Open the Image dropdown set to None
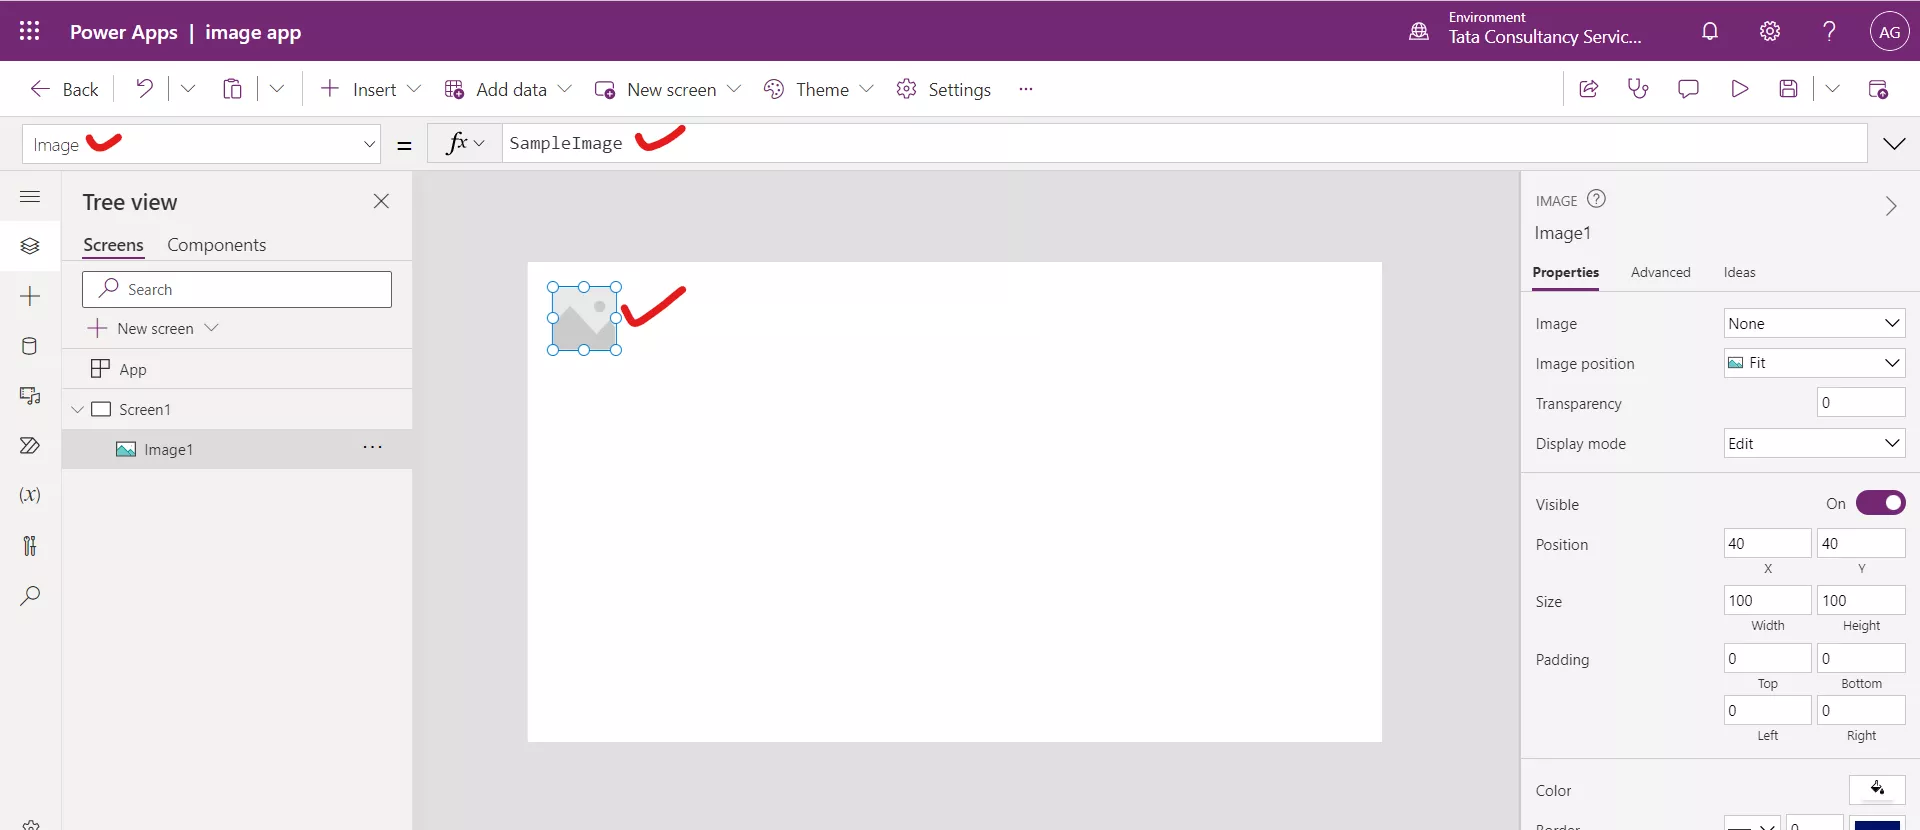Image resolution: width=1920 pixels, height=830 pixels. click(1814, 323)
